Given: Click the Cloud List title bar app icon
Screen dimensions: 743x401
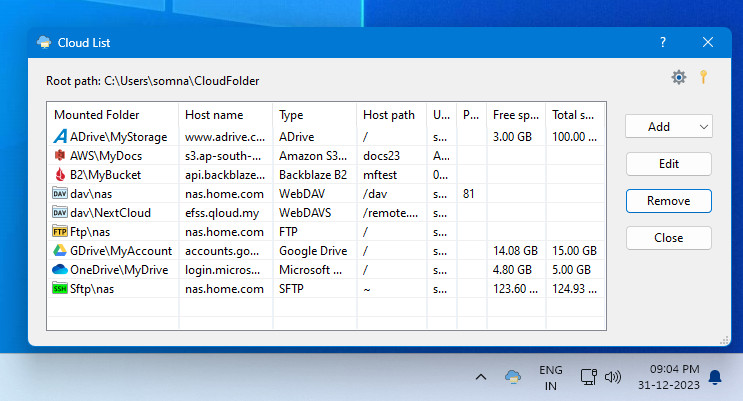Looking at the screenshot, I should [44, 42].
